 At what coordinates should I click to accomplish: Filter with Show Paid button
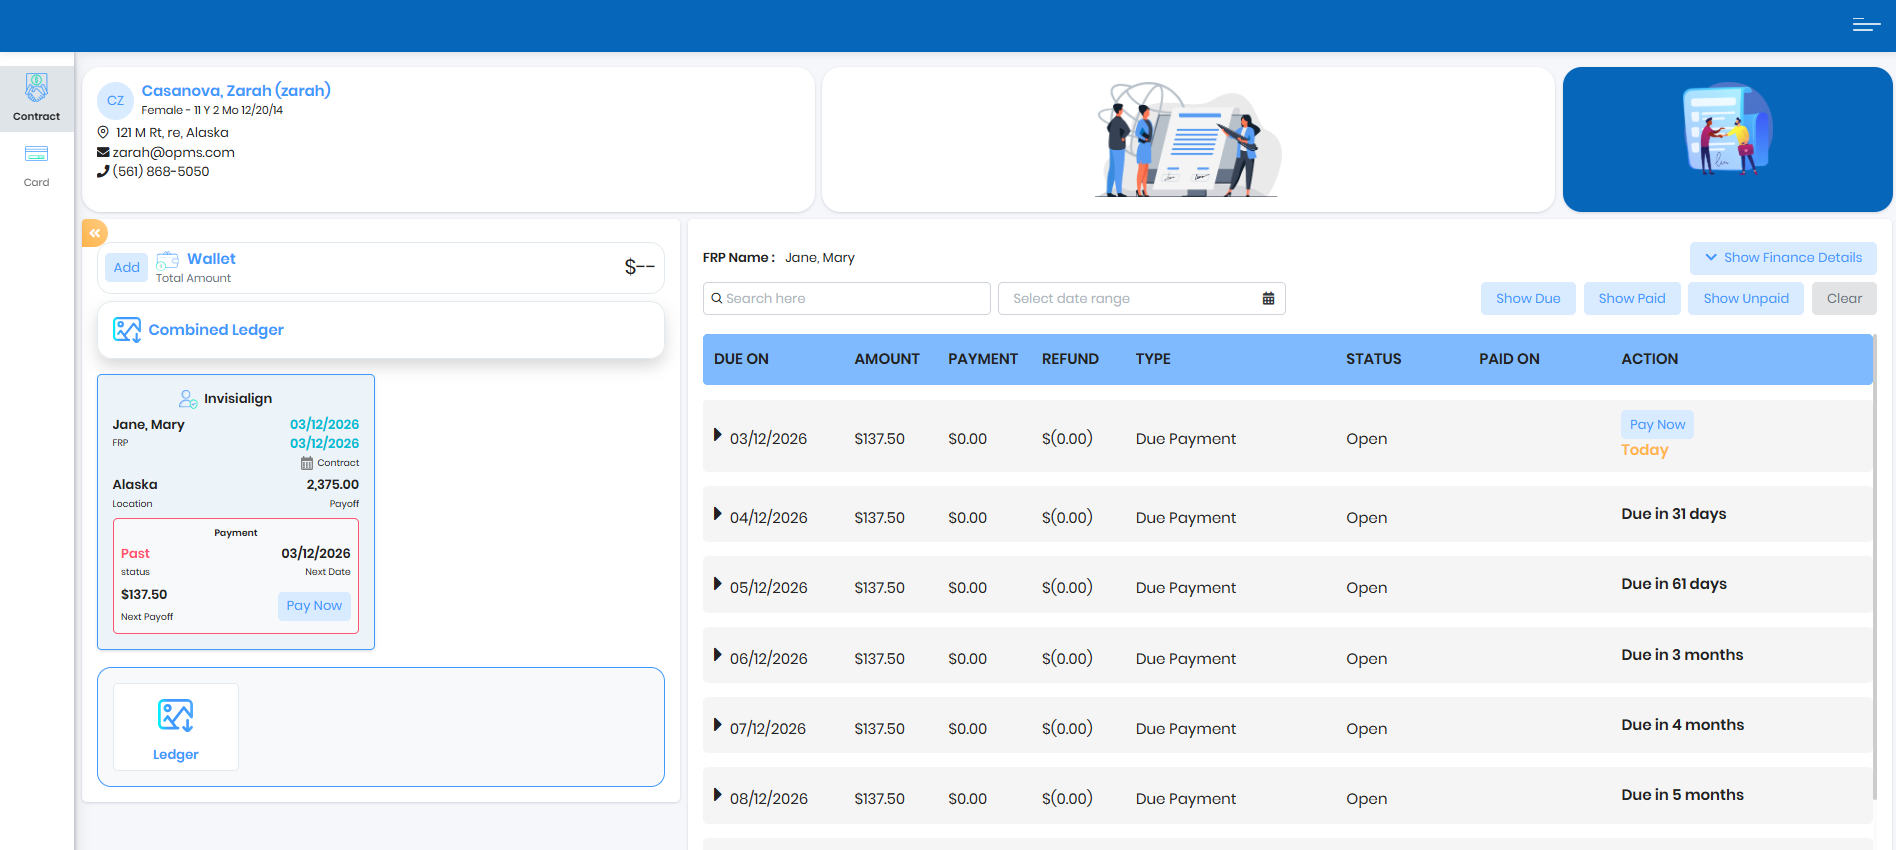[1632, 298]
